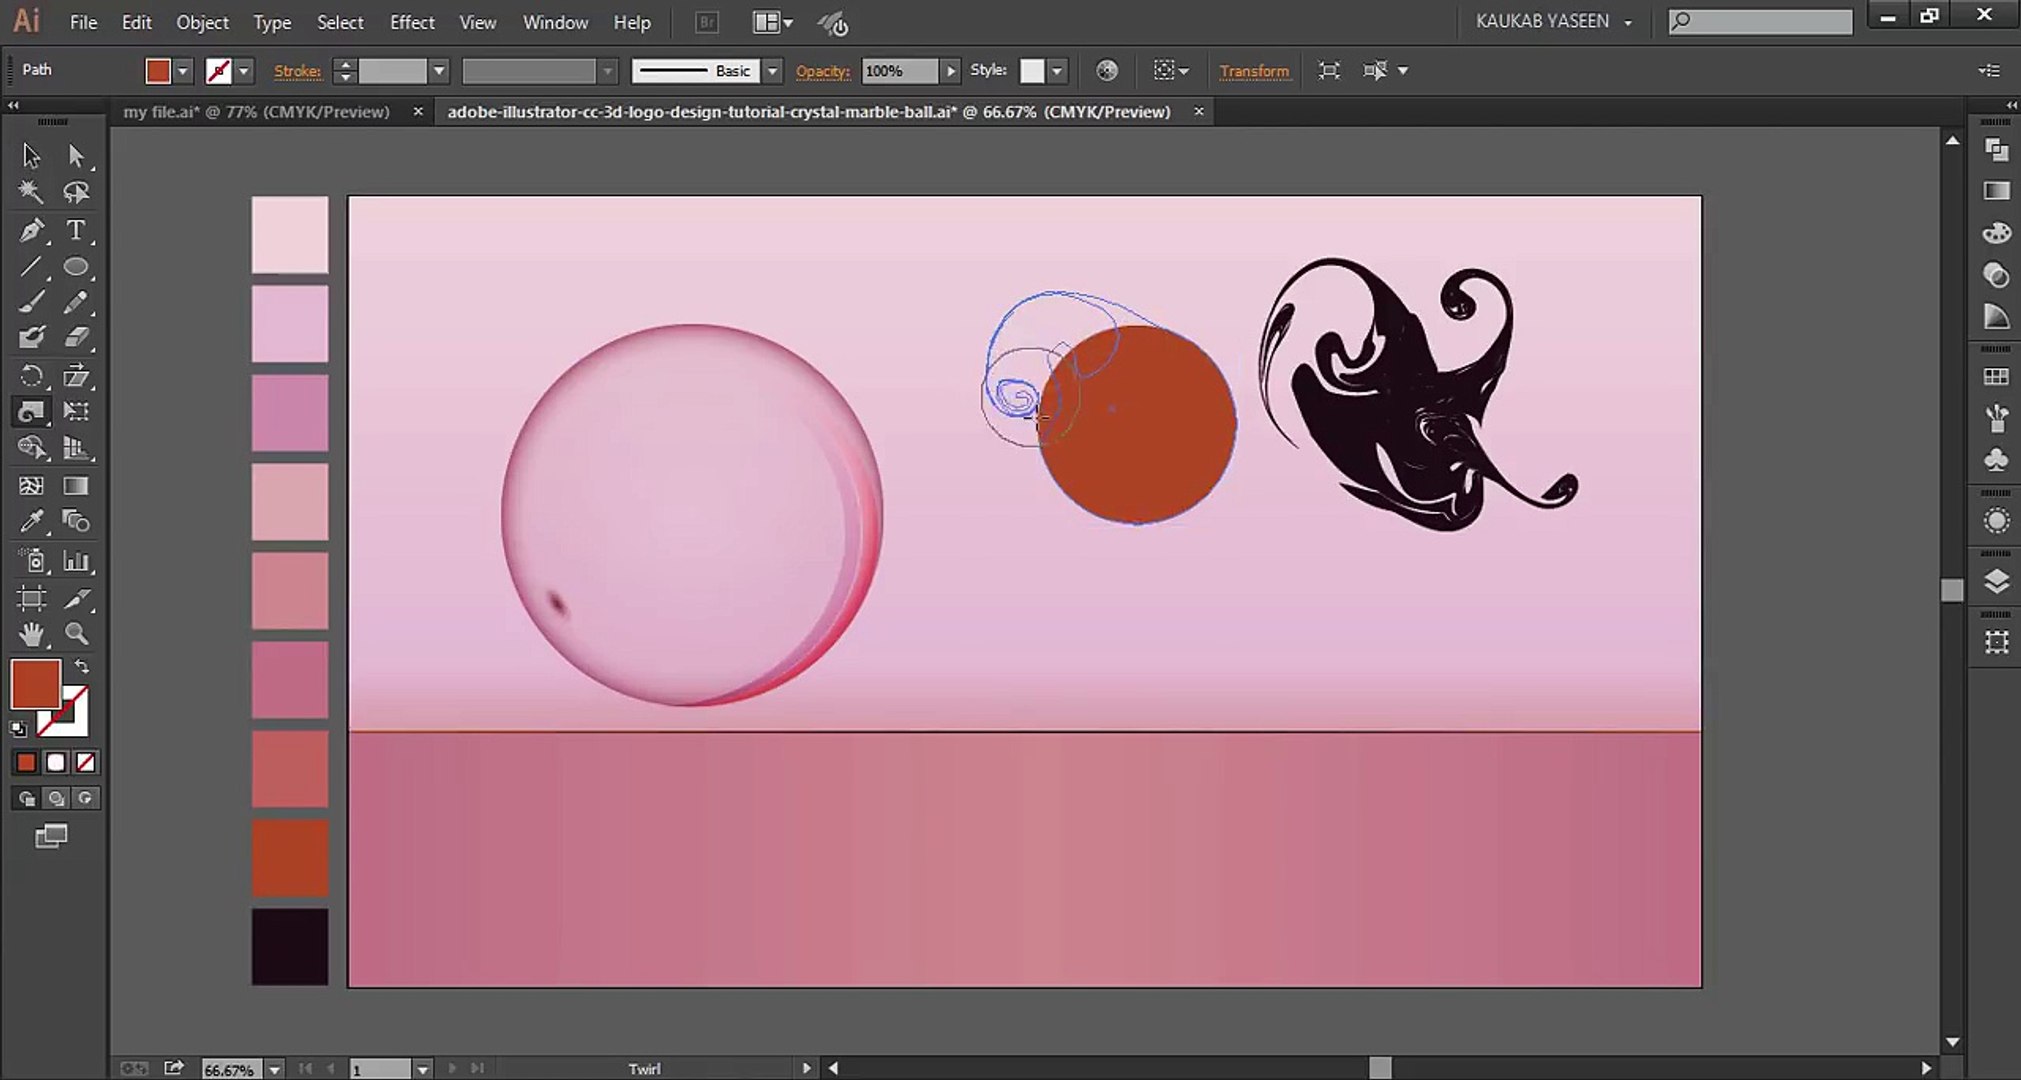The height and width of the screenshot is (1080, 2021).
Task: Switch to crystal-marble-ball tutorial tab
Action: tap(809, 111)
